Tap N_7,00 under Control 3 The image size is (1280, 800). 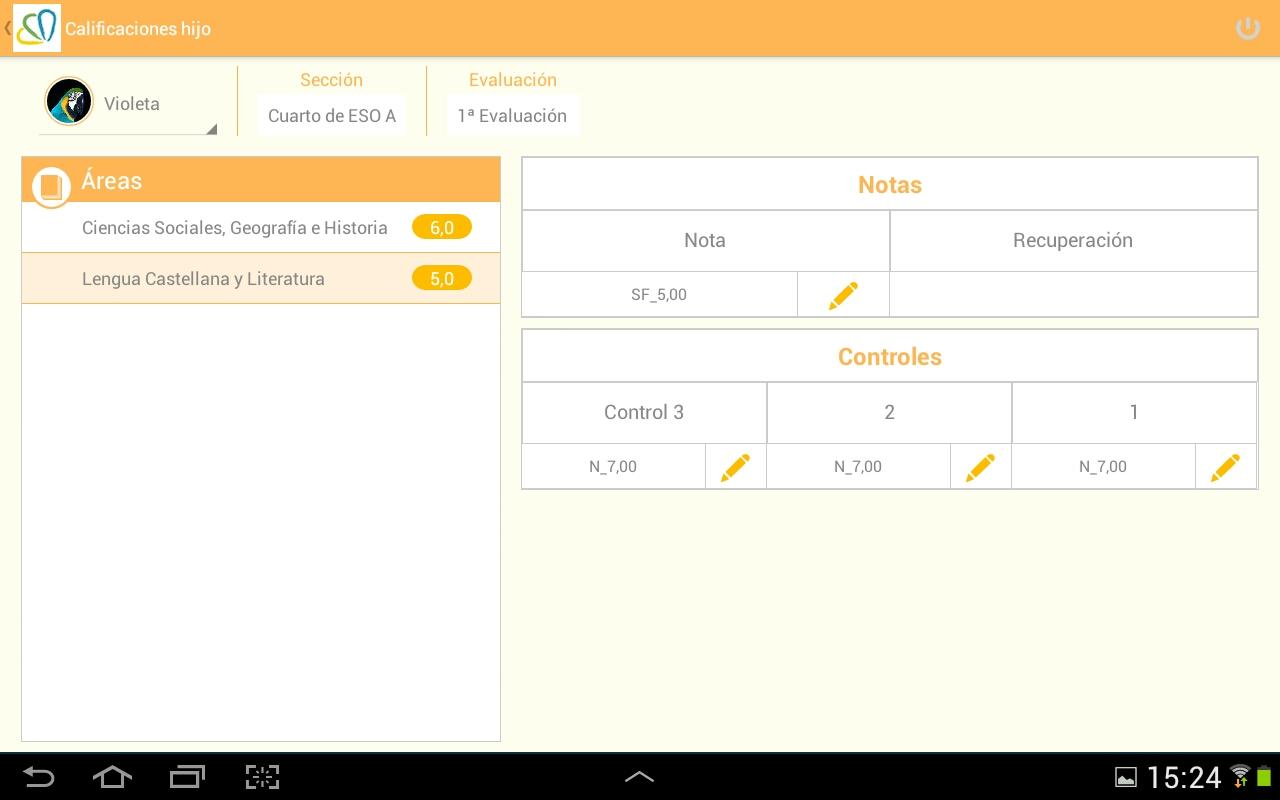click(613, 467)
